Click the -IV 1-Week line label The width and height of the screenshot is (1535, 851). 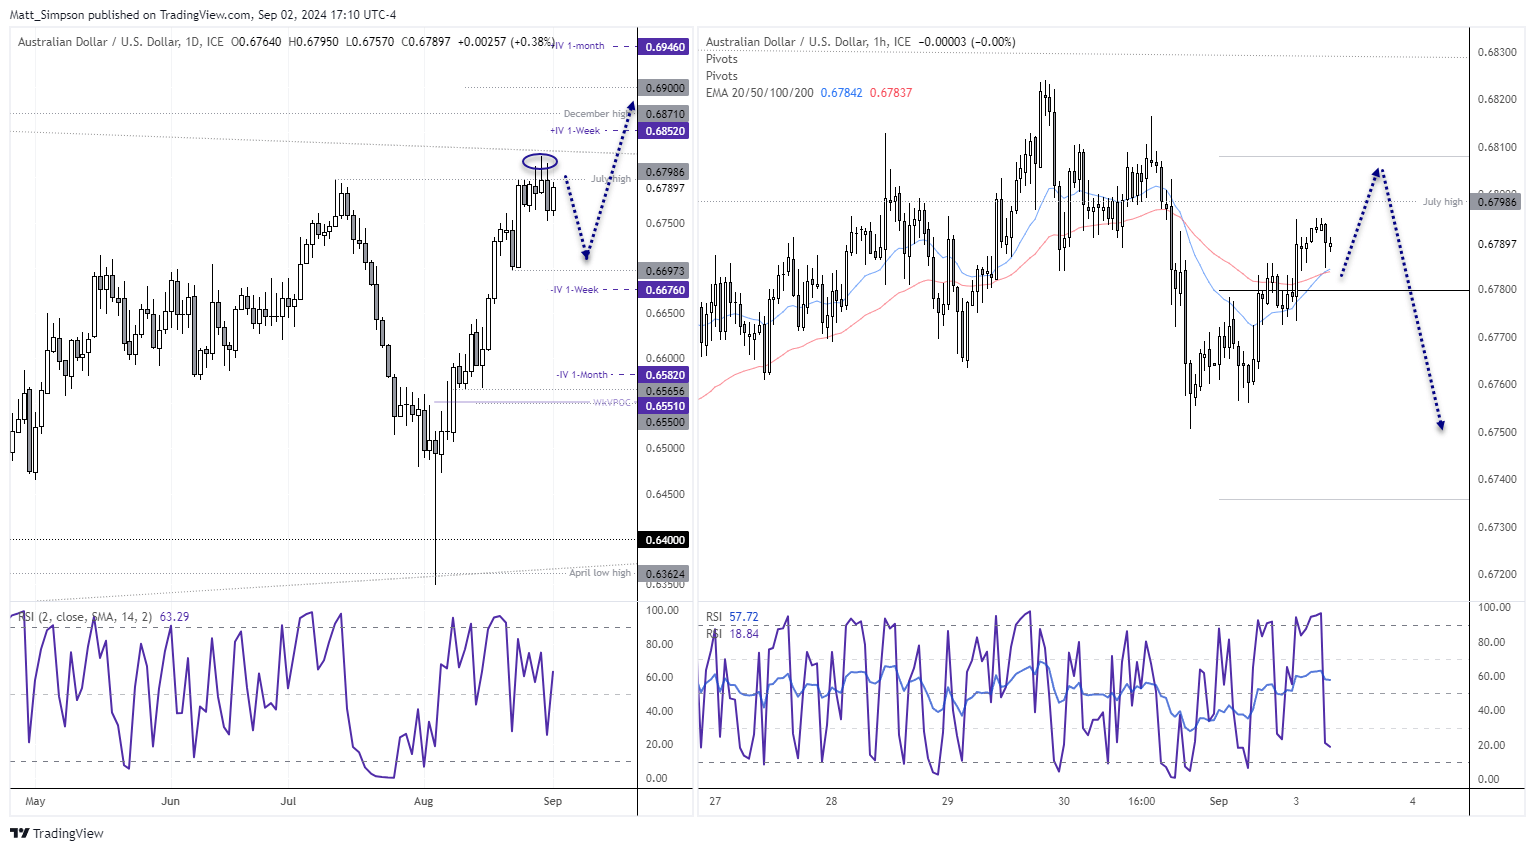(x=575, y=290)
